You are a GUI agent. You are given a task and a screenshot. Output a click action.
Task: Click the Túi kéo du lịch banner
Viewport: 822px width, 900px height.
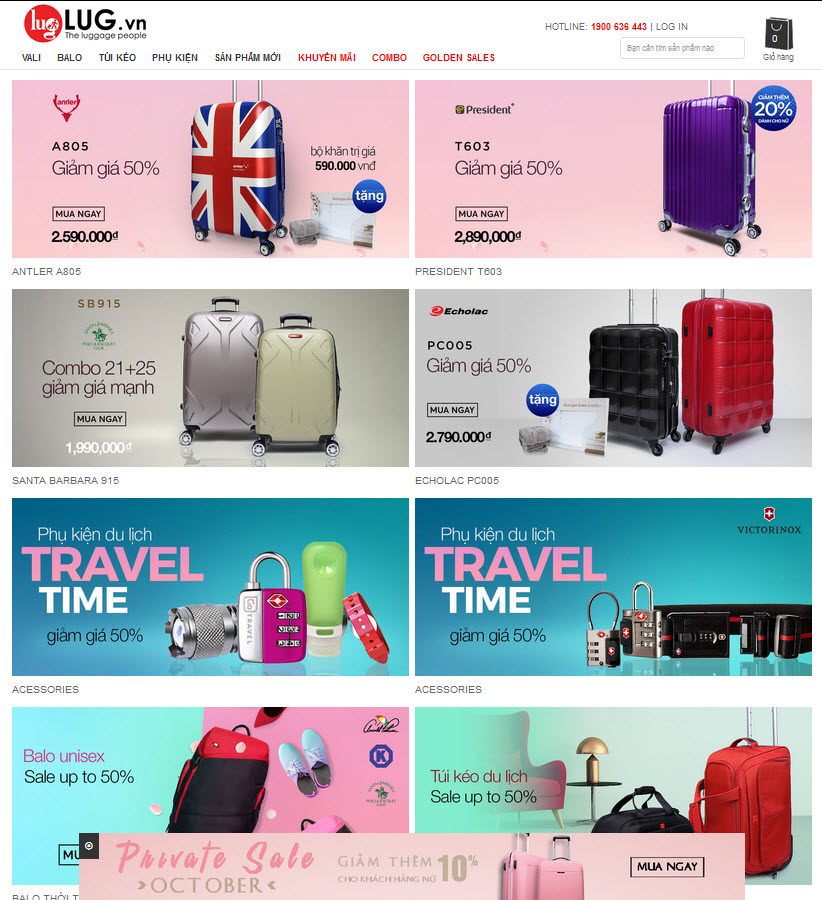click(x=613, y=770)
